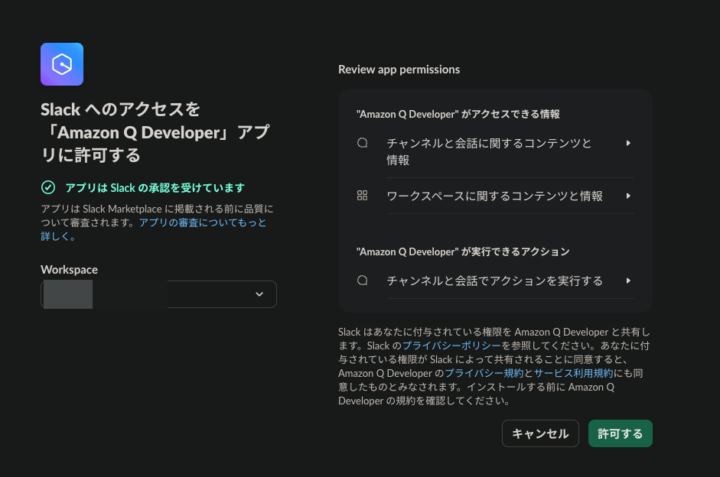This screenshot has height=477, width=720.
Task: Expand チャンネルと会話に関するコンテンツと情報 arrow
Action: 628,143
